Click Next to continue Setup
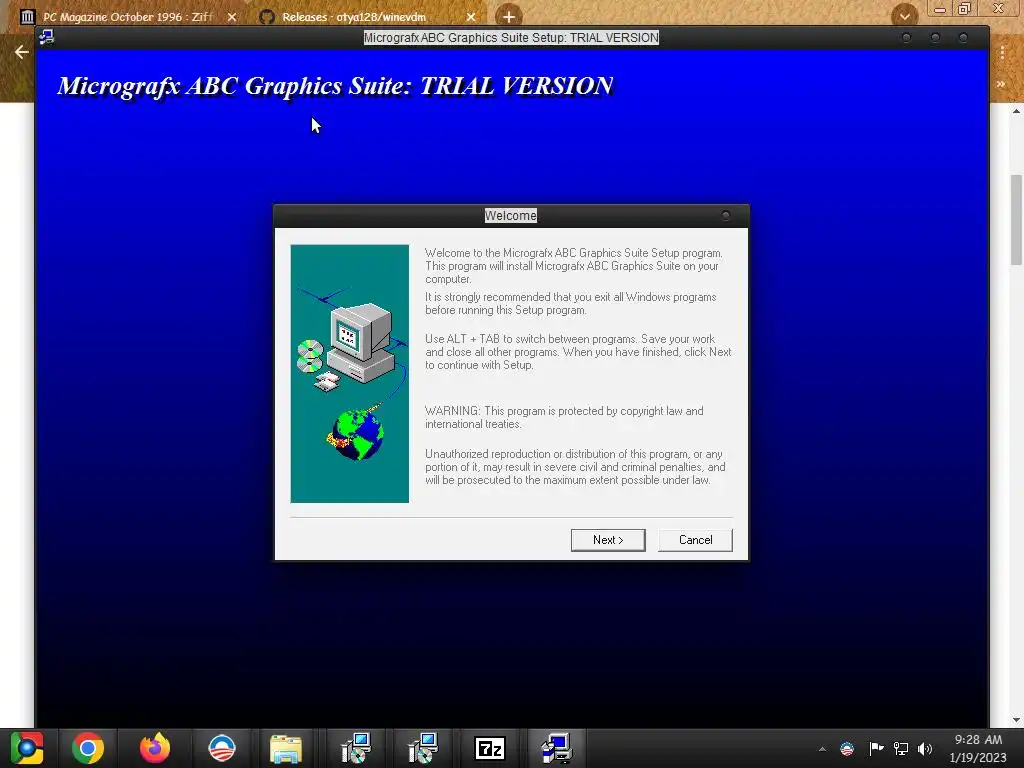The height and width of the screenshot is (768, 1024). 608,540
